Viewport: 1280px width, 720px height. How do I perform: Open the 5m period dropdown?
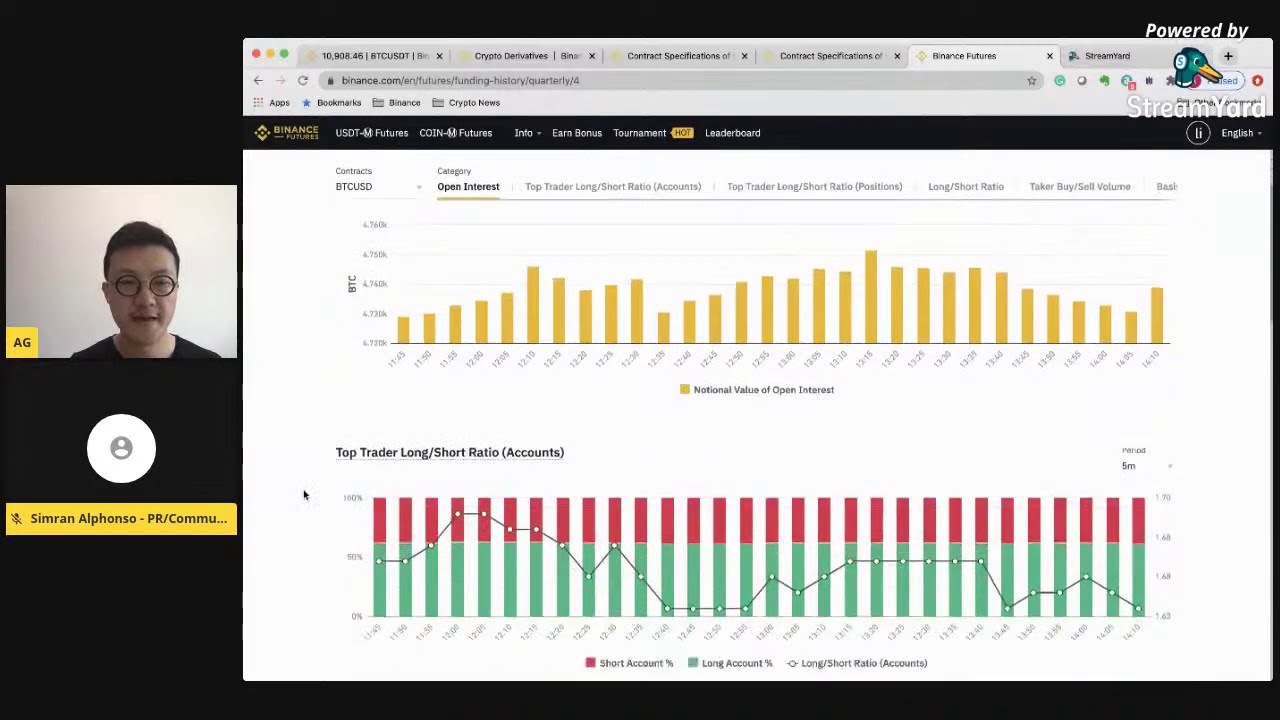coord(1146,466)
